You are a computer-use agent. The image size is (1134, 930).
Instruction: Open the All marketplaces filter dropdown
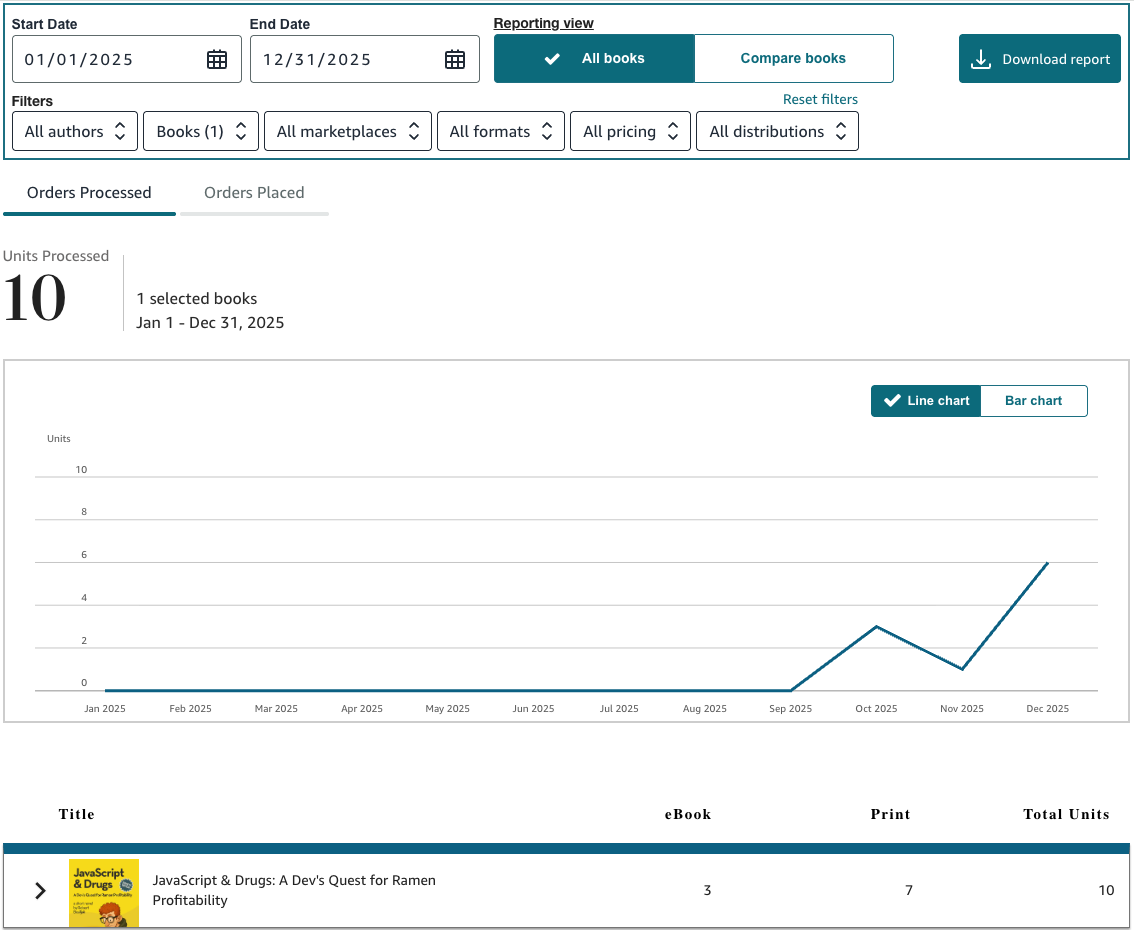347,131
